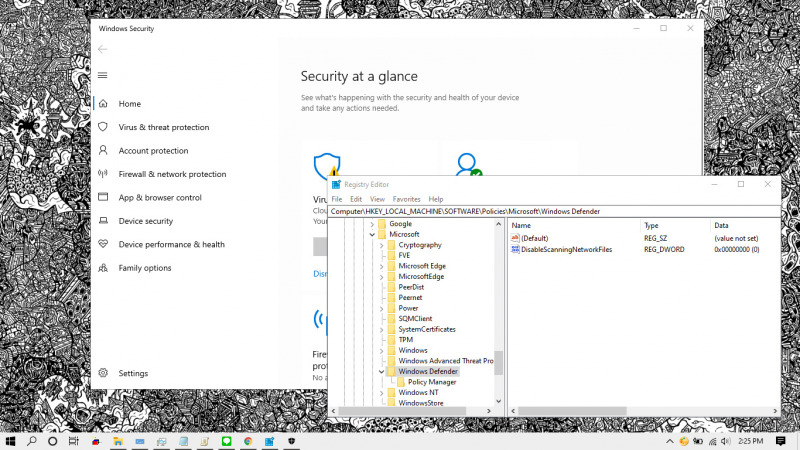
Task: Select TPM registry key
Action: click(x=406, y=340)
